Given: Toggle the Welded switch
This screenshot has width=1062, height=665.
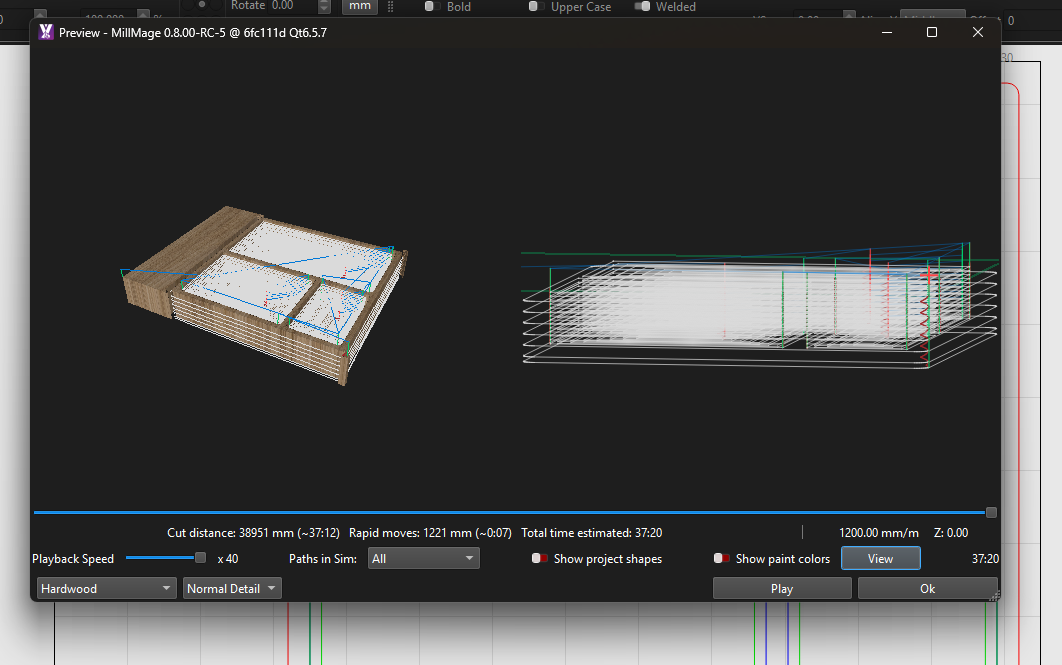Looking at the screenshot, I should click(642, 6).
